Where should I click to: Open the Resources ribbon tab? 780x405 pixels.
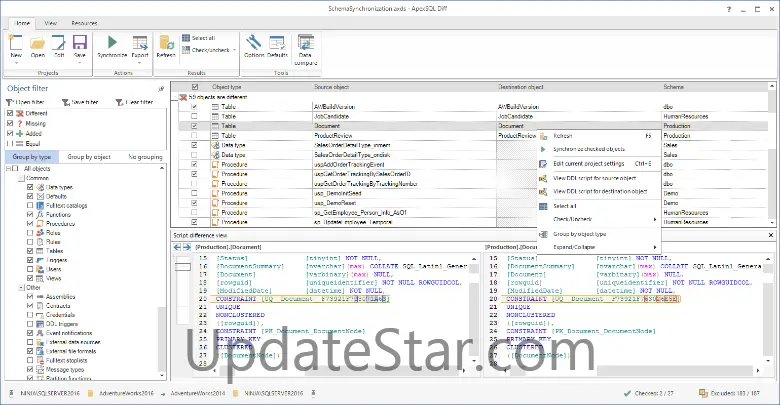[x=84, y=23]
